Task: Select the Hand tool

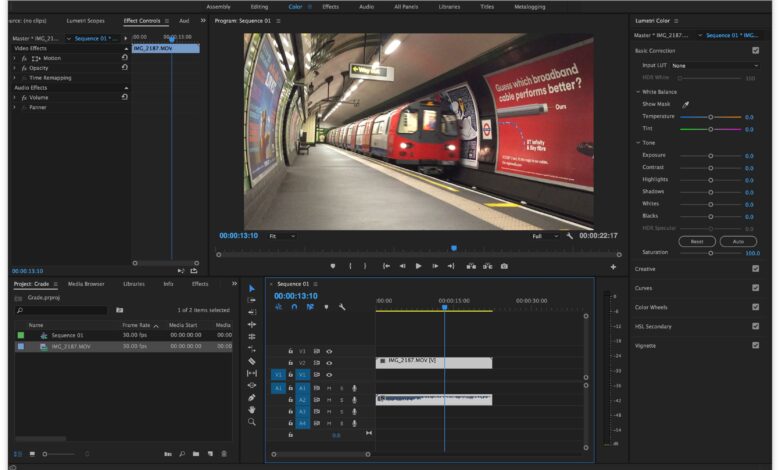Action: pyautogui.click(x=252, y=409)
